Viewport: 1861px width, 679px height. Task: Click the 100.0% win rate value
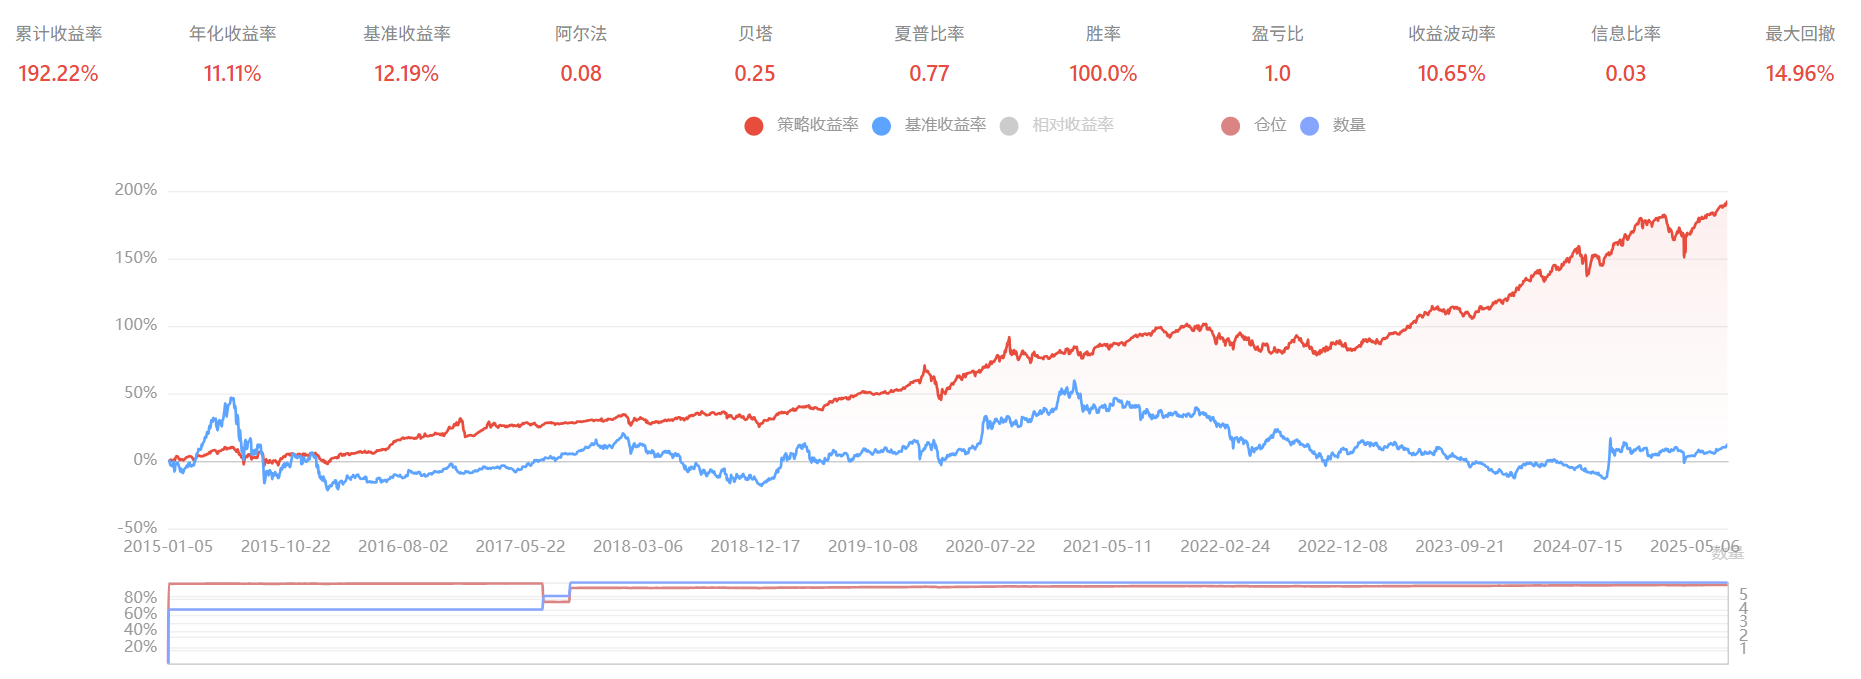tap(1103, 74)
